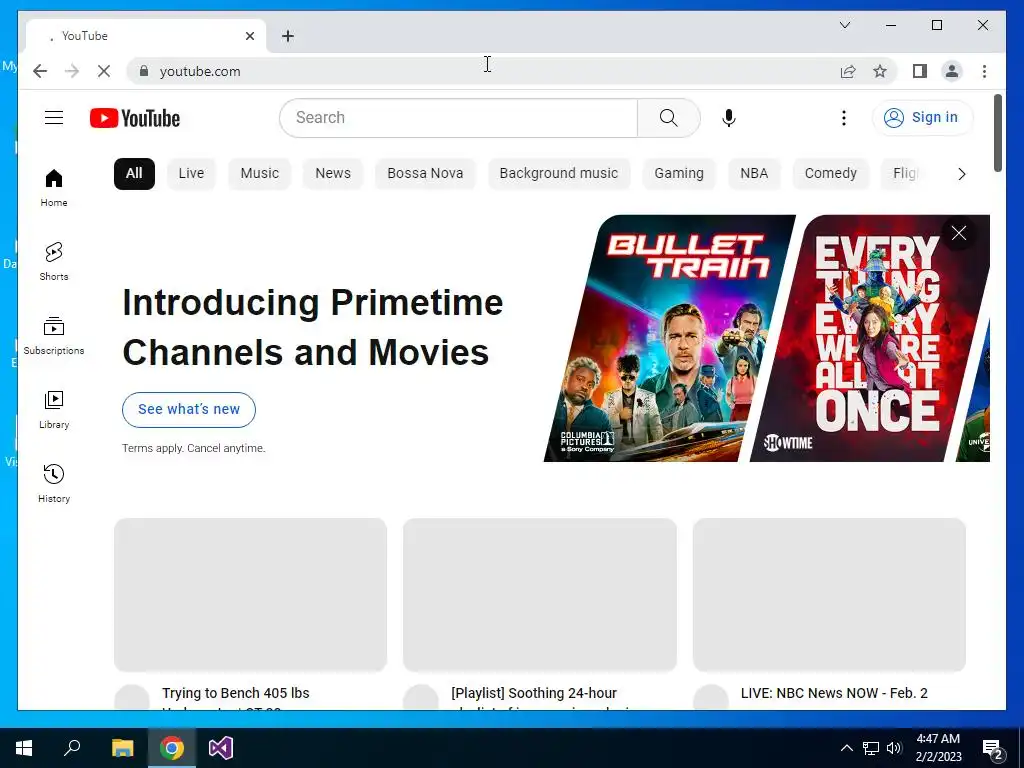The width and height of the screenshot is (1024, 768).
Task: Open the notification center
Action: point(993,749)
